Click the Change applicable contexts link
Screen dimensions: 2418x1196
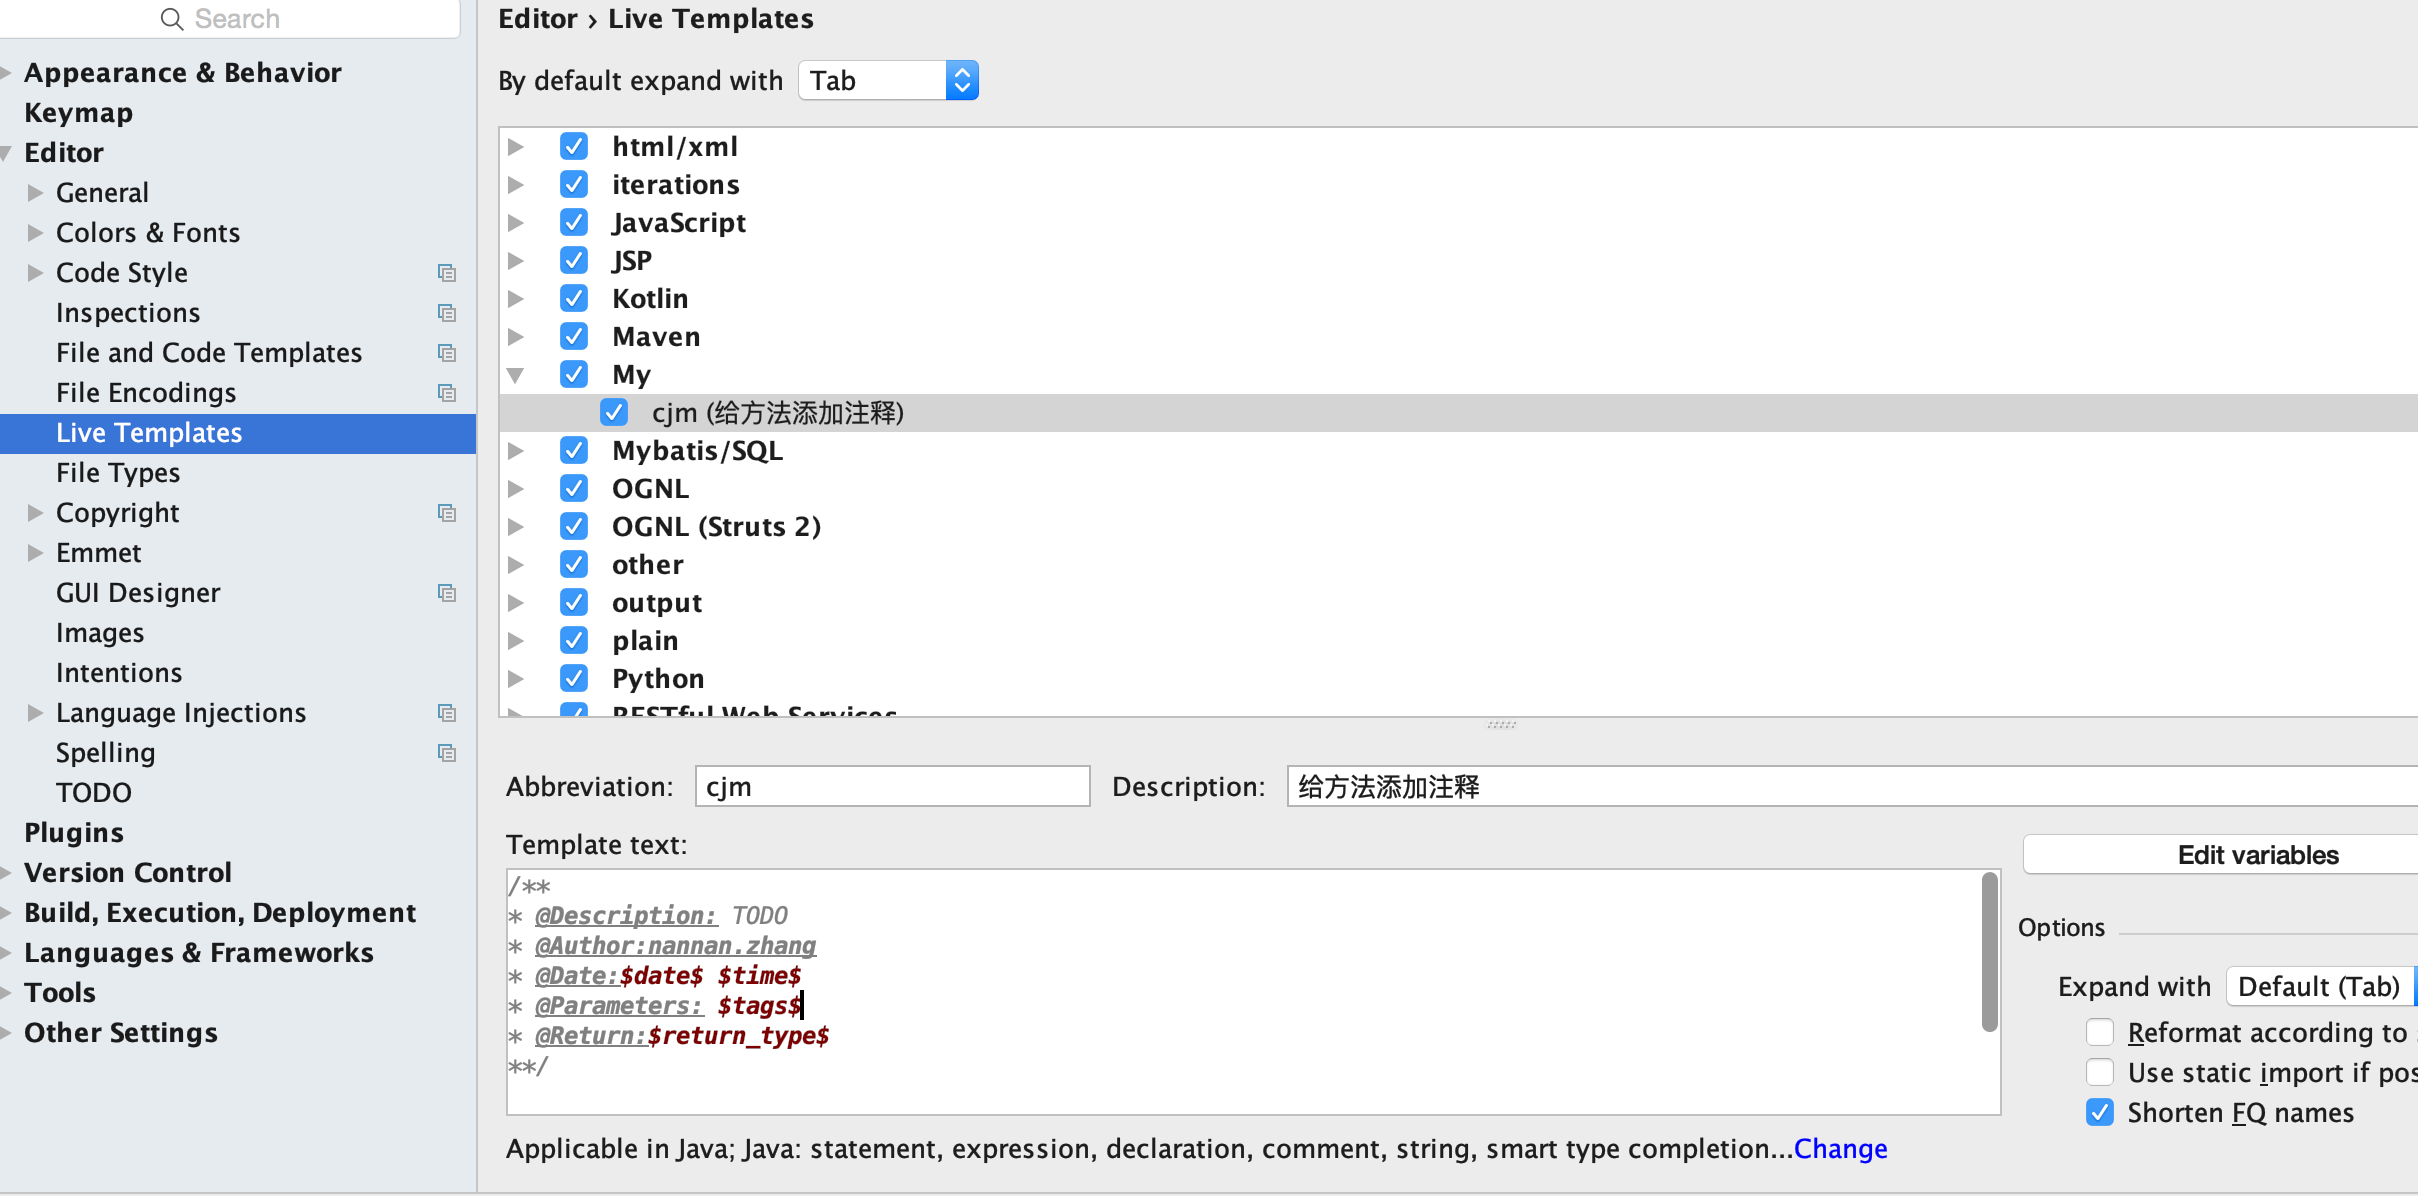point(1840,1149)
